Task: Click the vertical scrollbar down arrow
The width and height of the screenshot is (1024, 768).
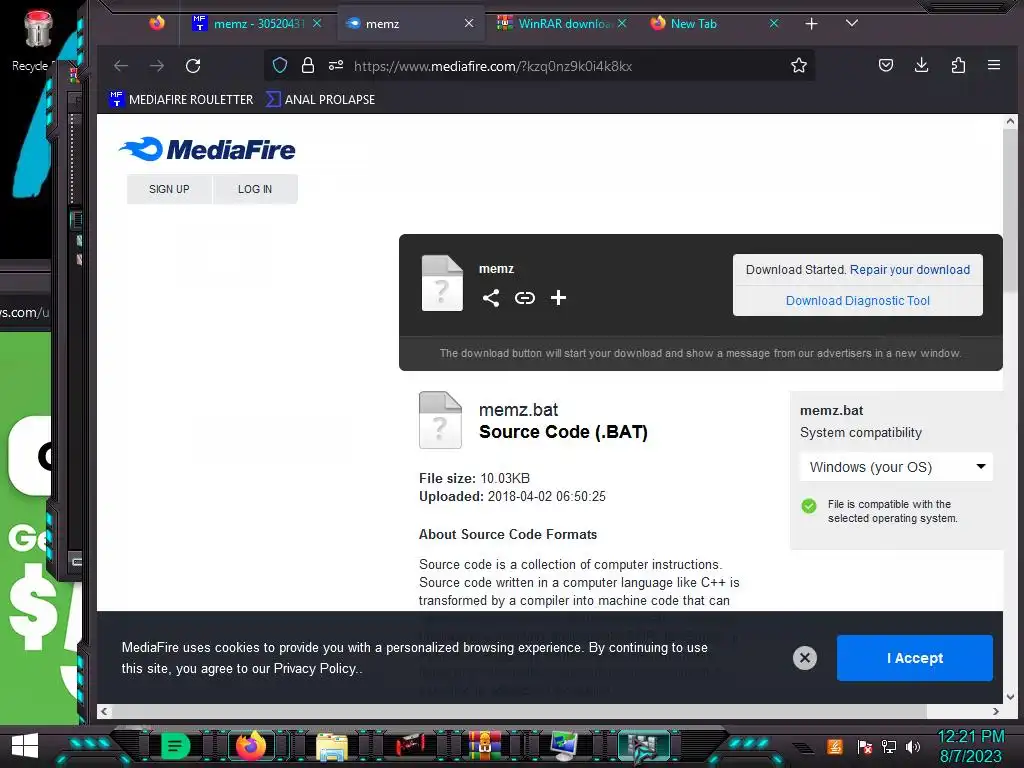Action: click(x=1010, y=696)
